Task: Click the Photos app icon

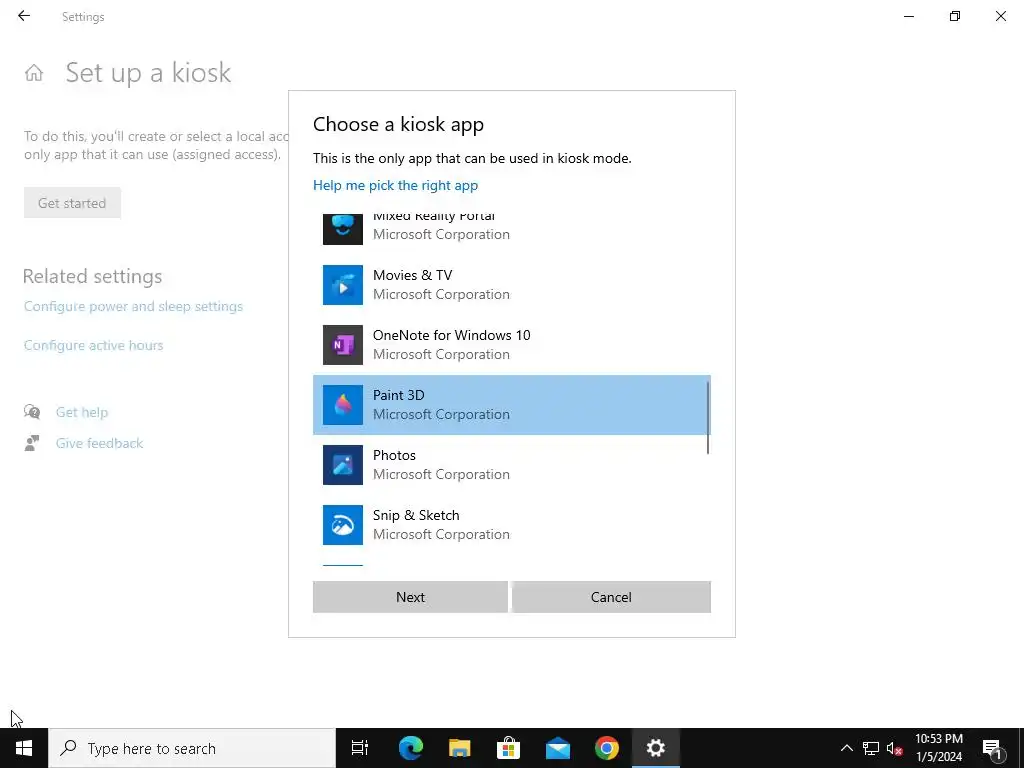Action: pos(343,465)
